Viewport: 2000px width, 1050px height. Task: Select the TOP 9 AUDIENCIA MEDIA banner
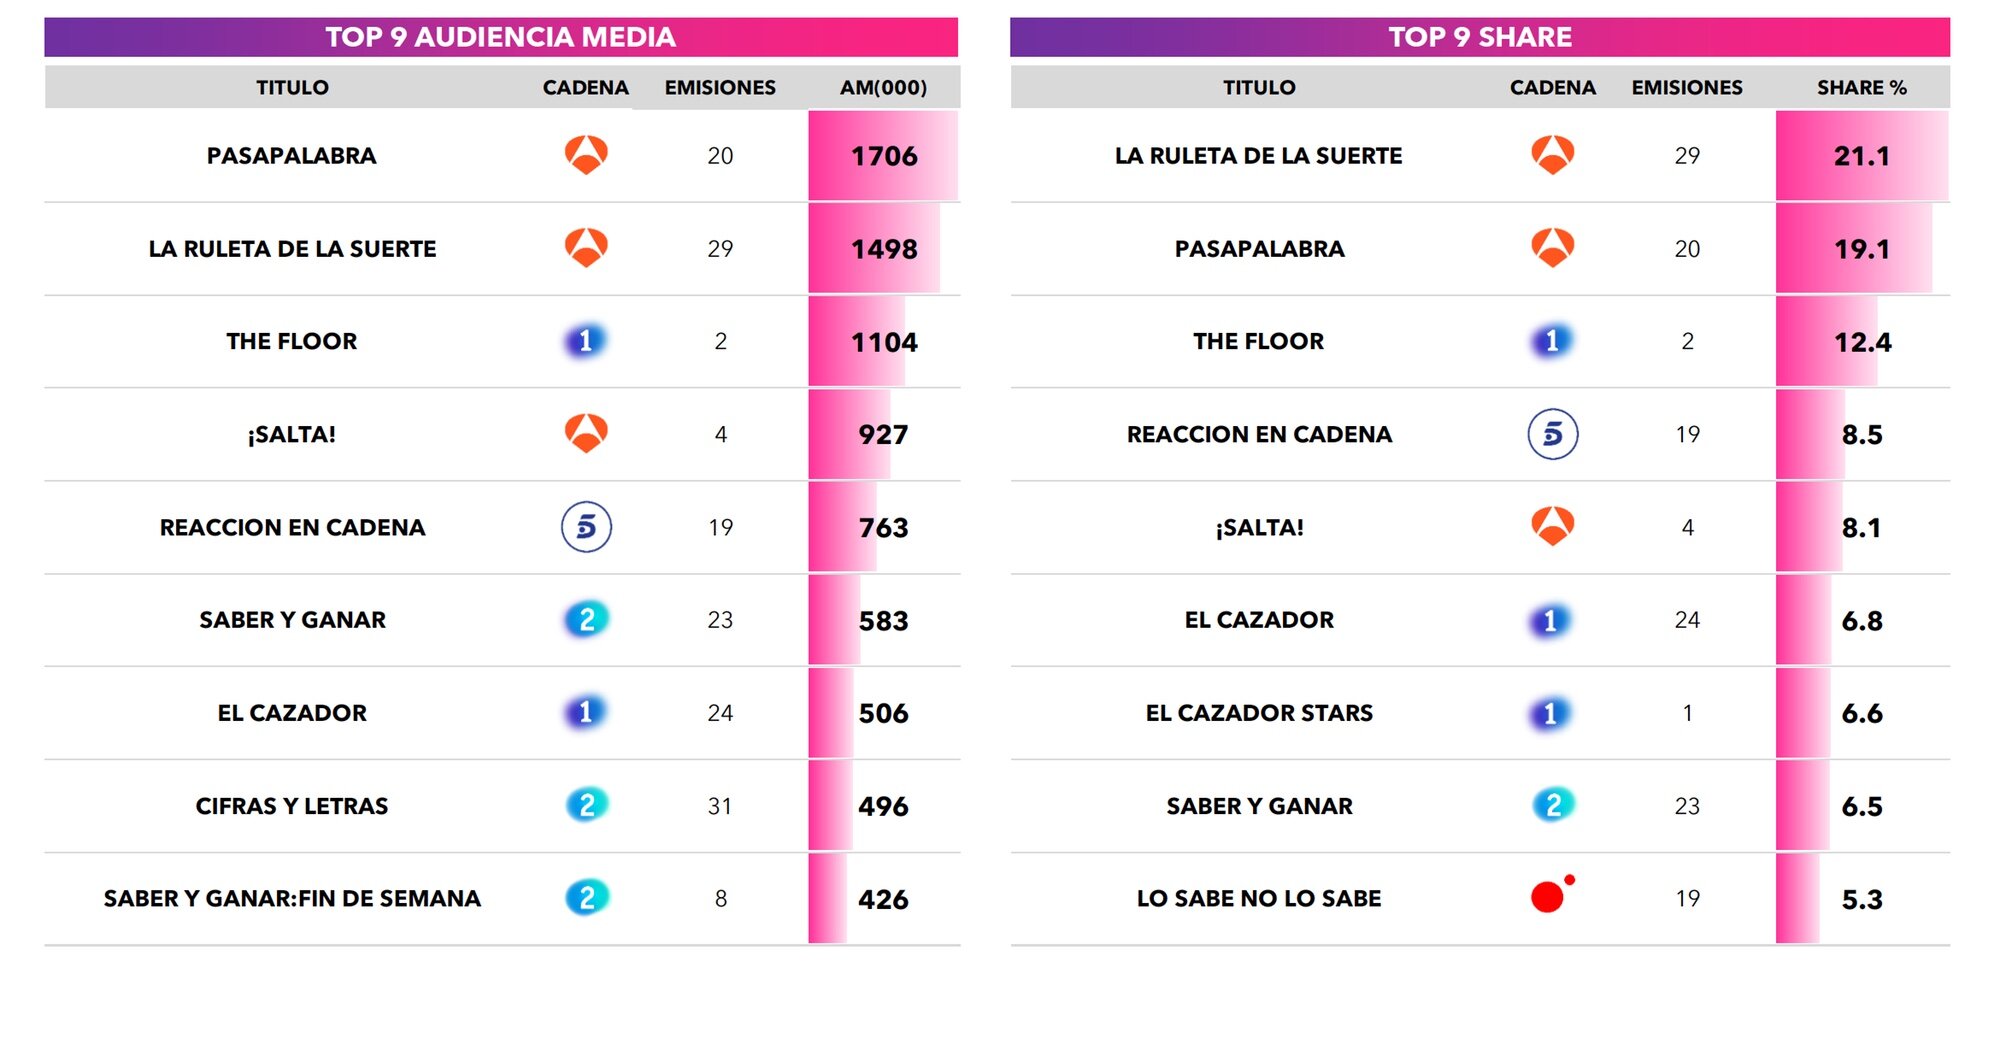pos(501,37)
